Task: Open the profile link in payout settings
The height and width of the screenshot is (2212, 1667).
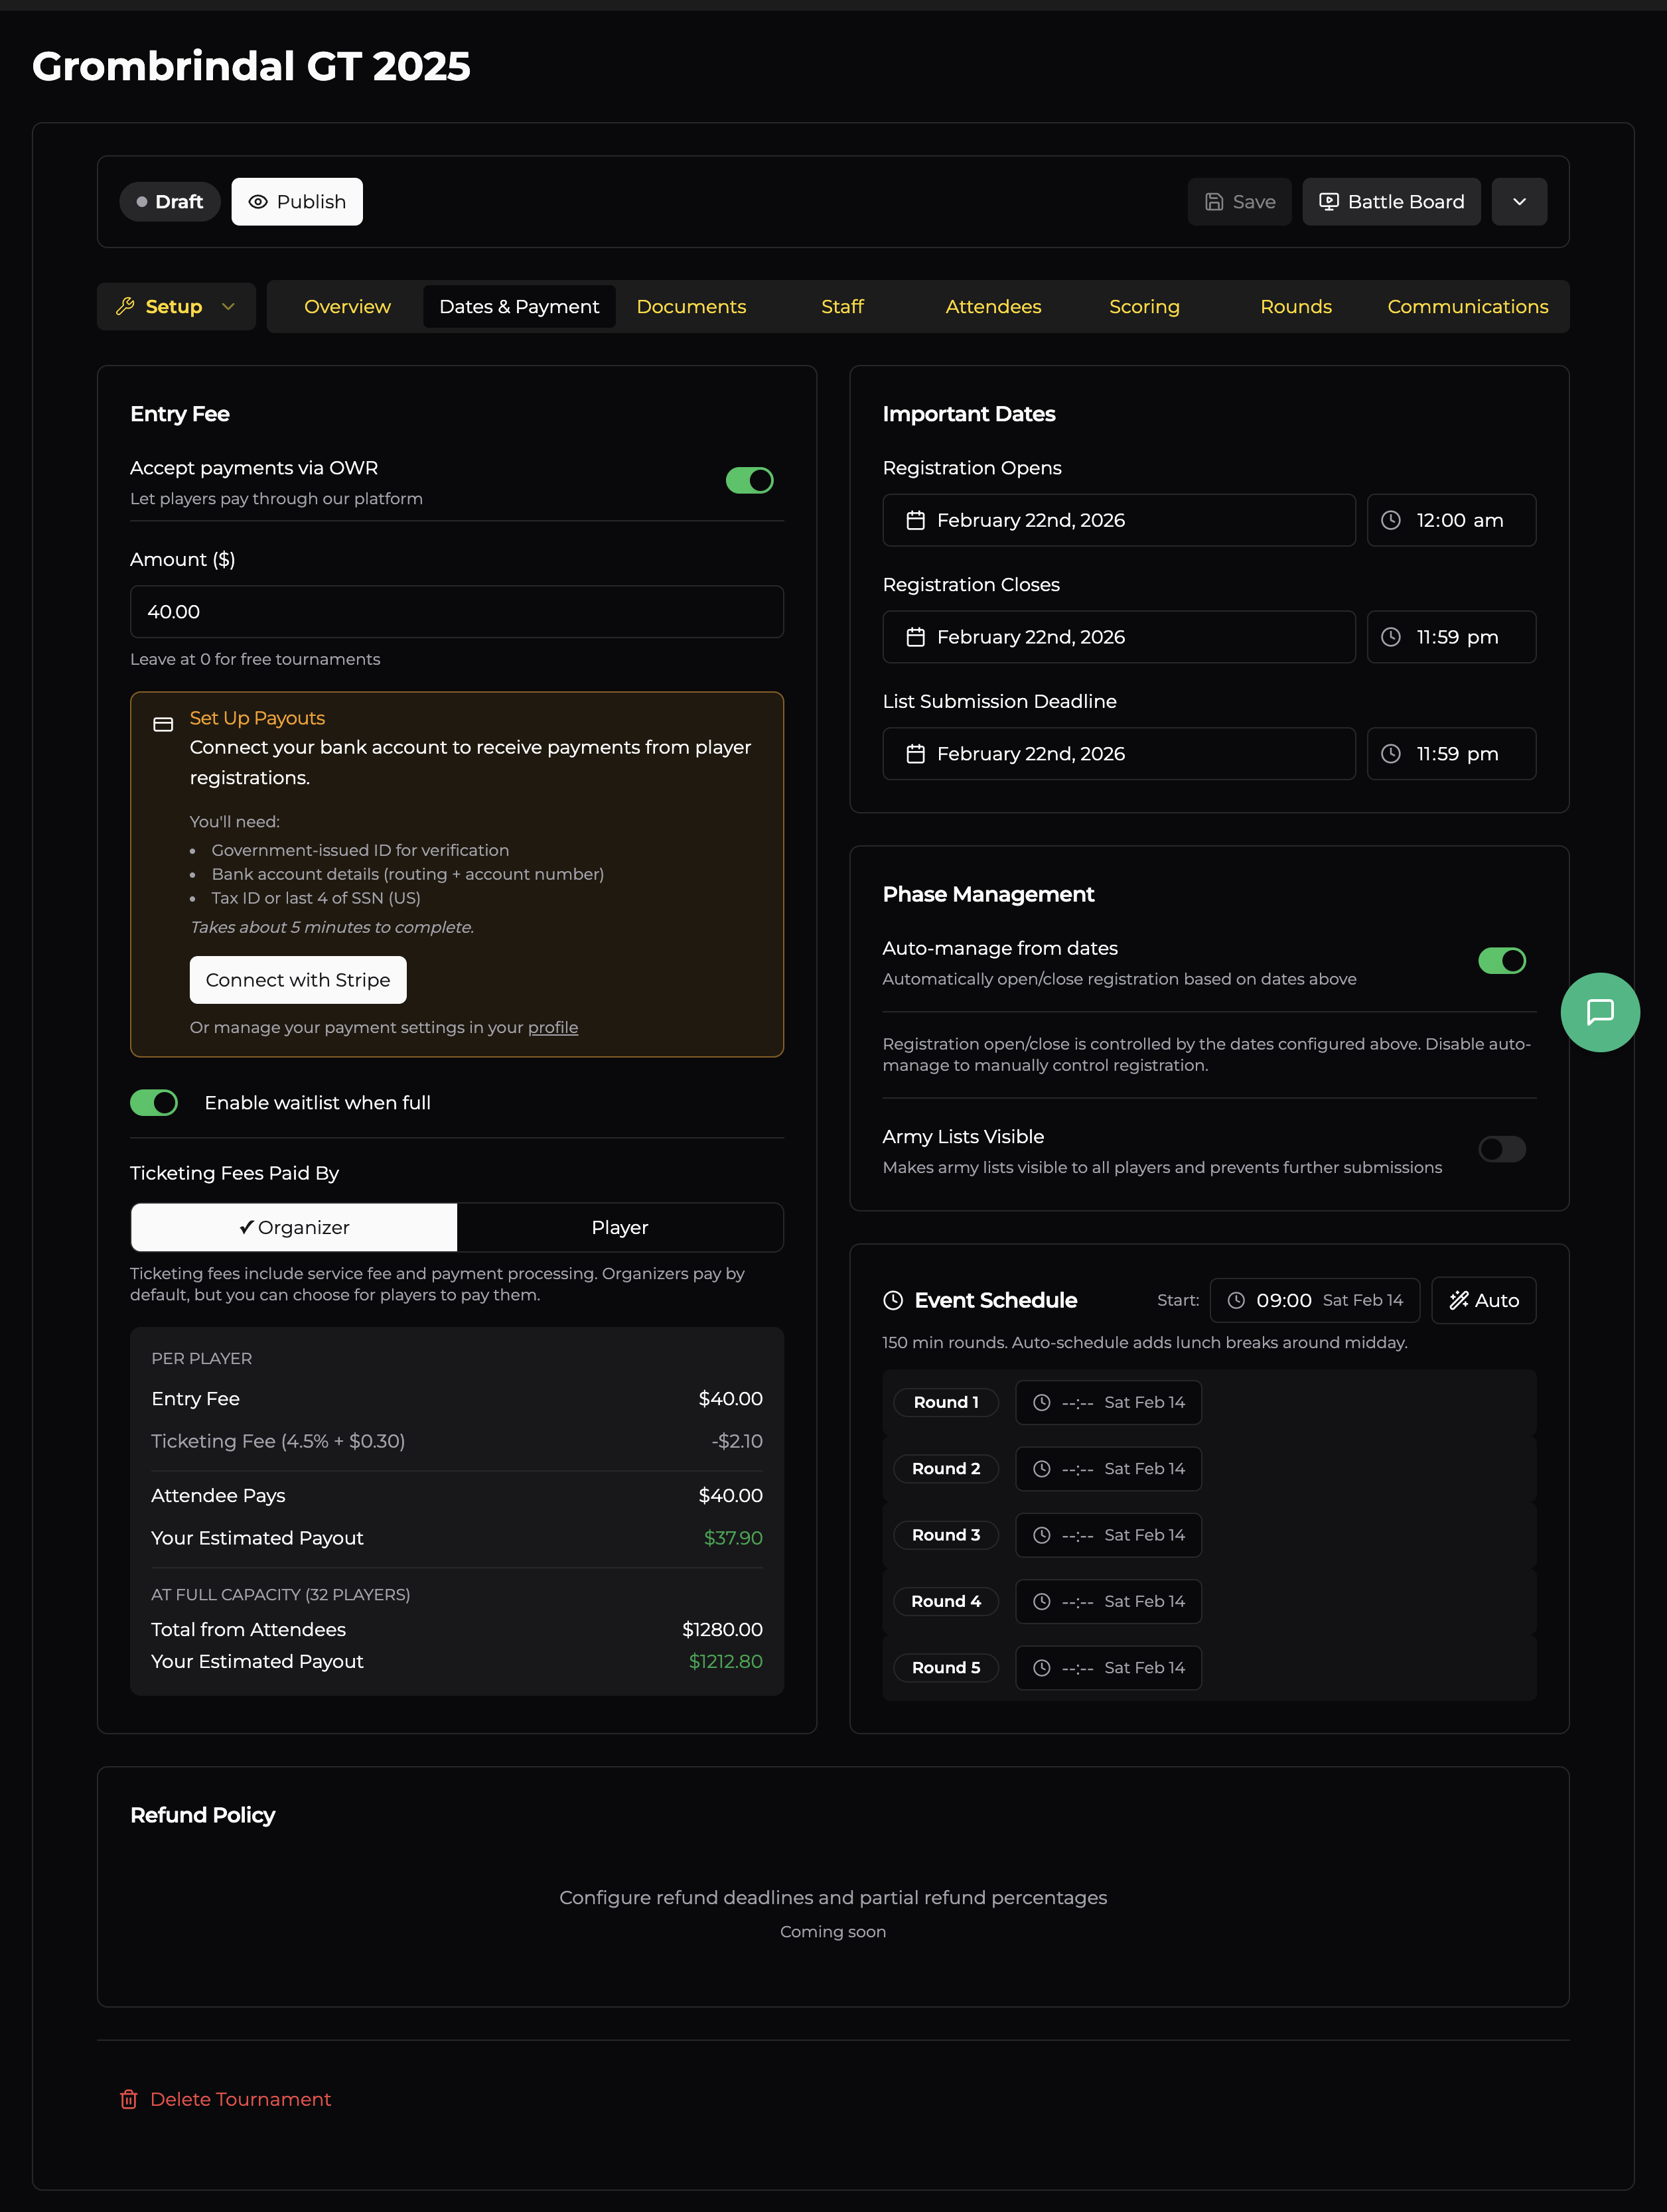Action: pyautogui.click(x=552, y=1027)
